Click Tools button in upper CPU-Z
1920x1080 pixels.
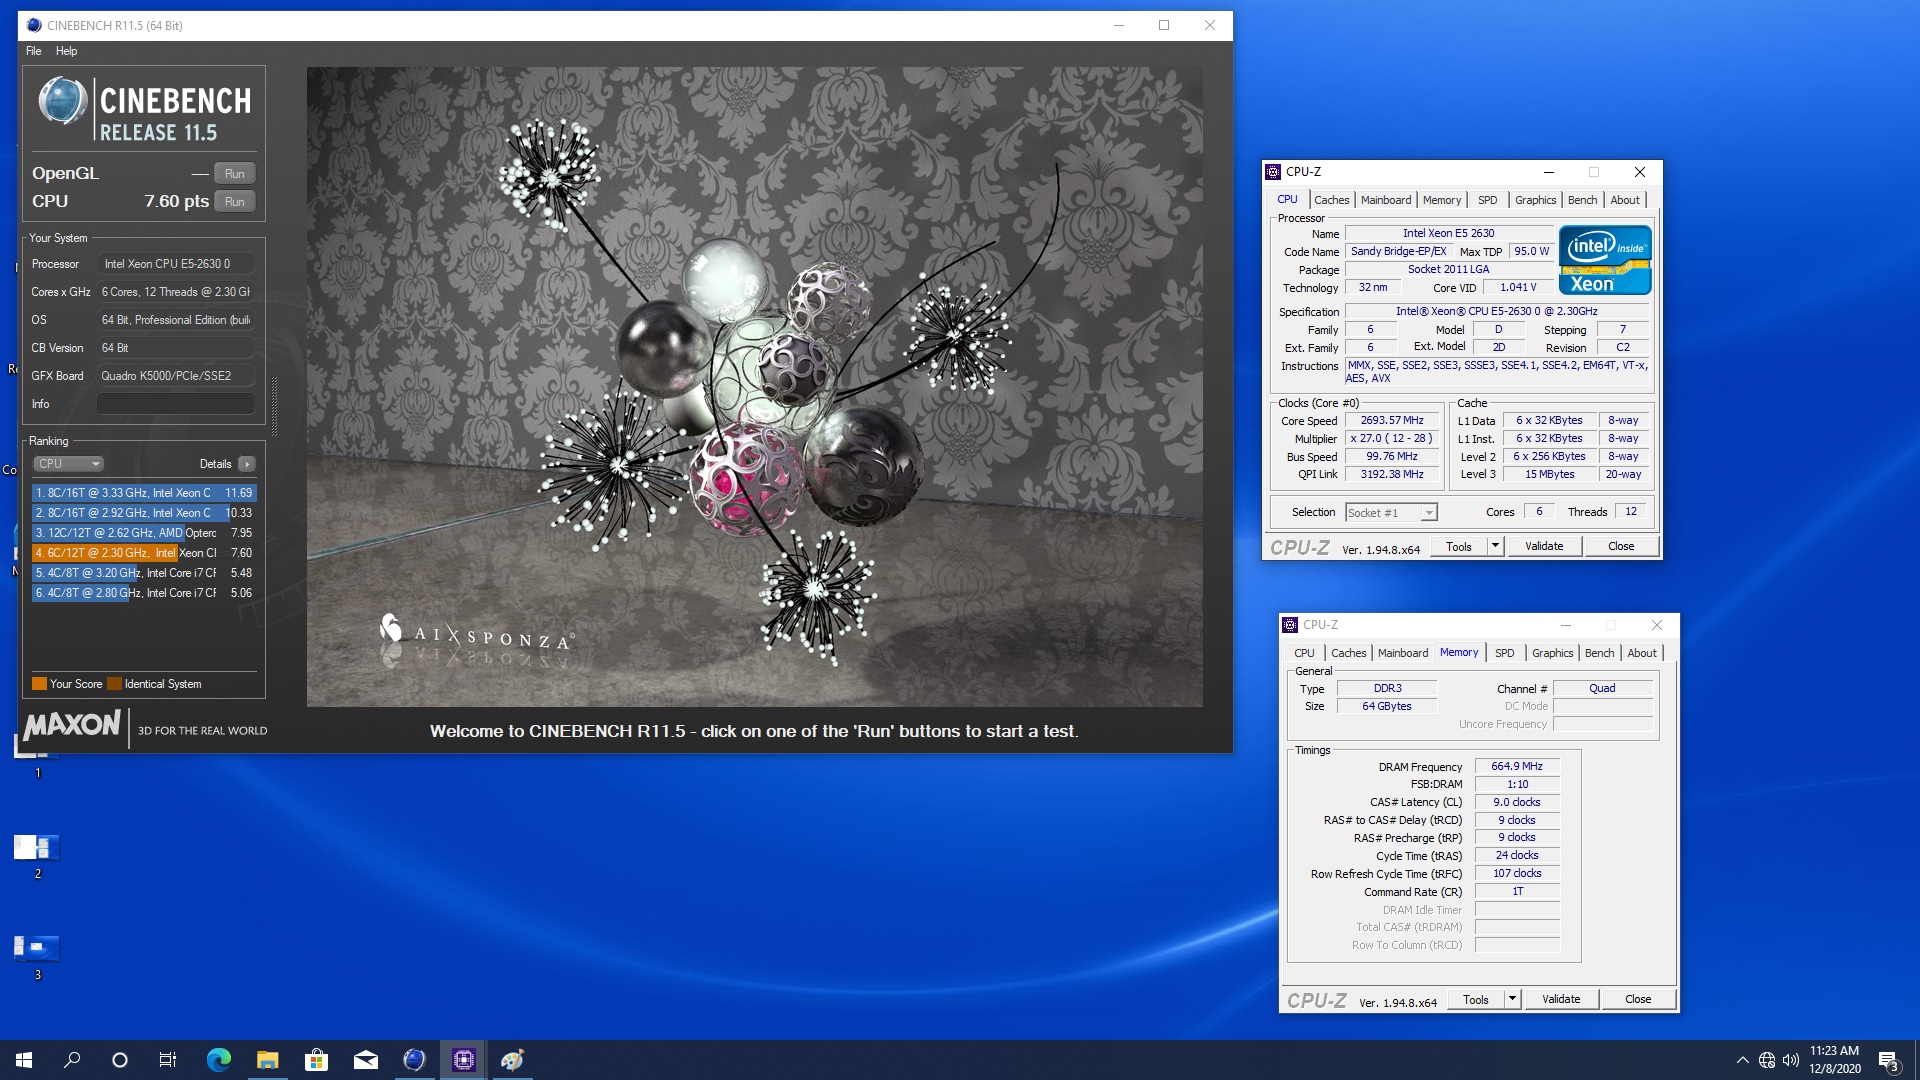pos(1458,547)
